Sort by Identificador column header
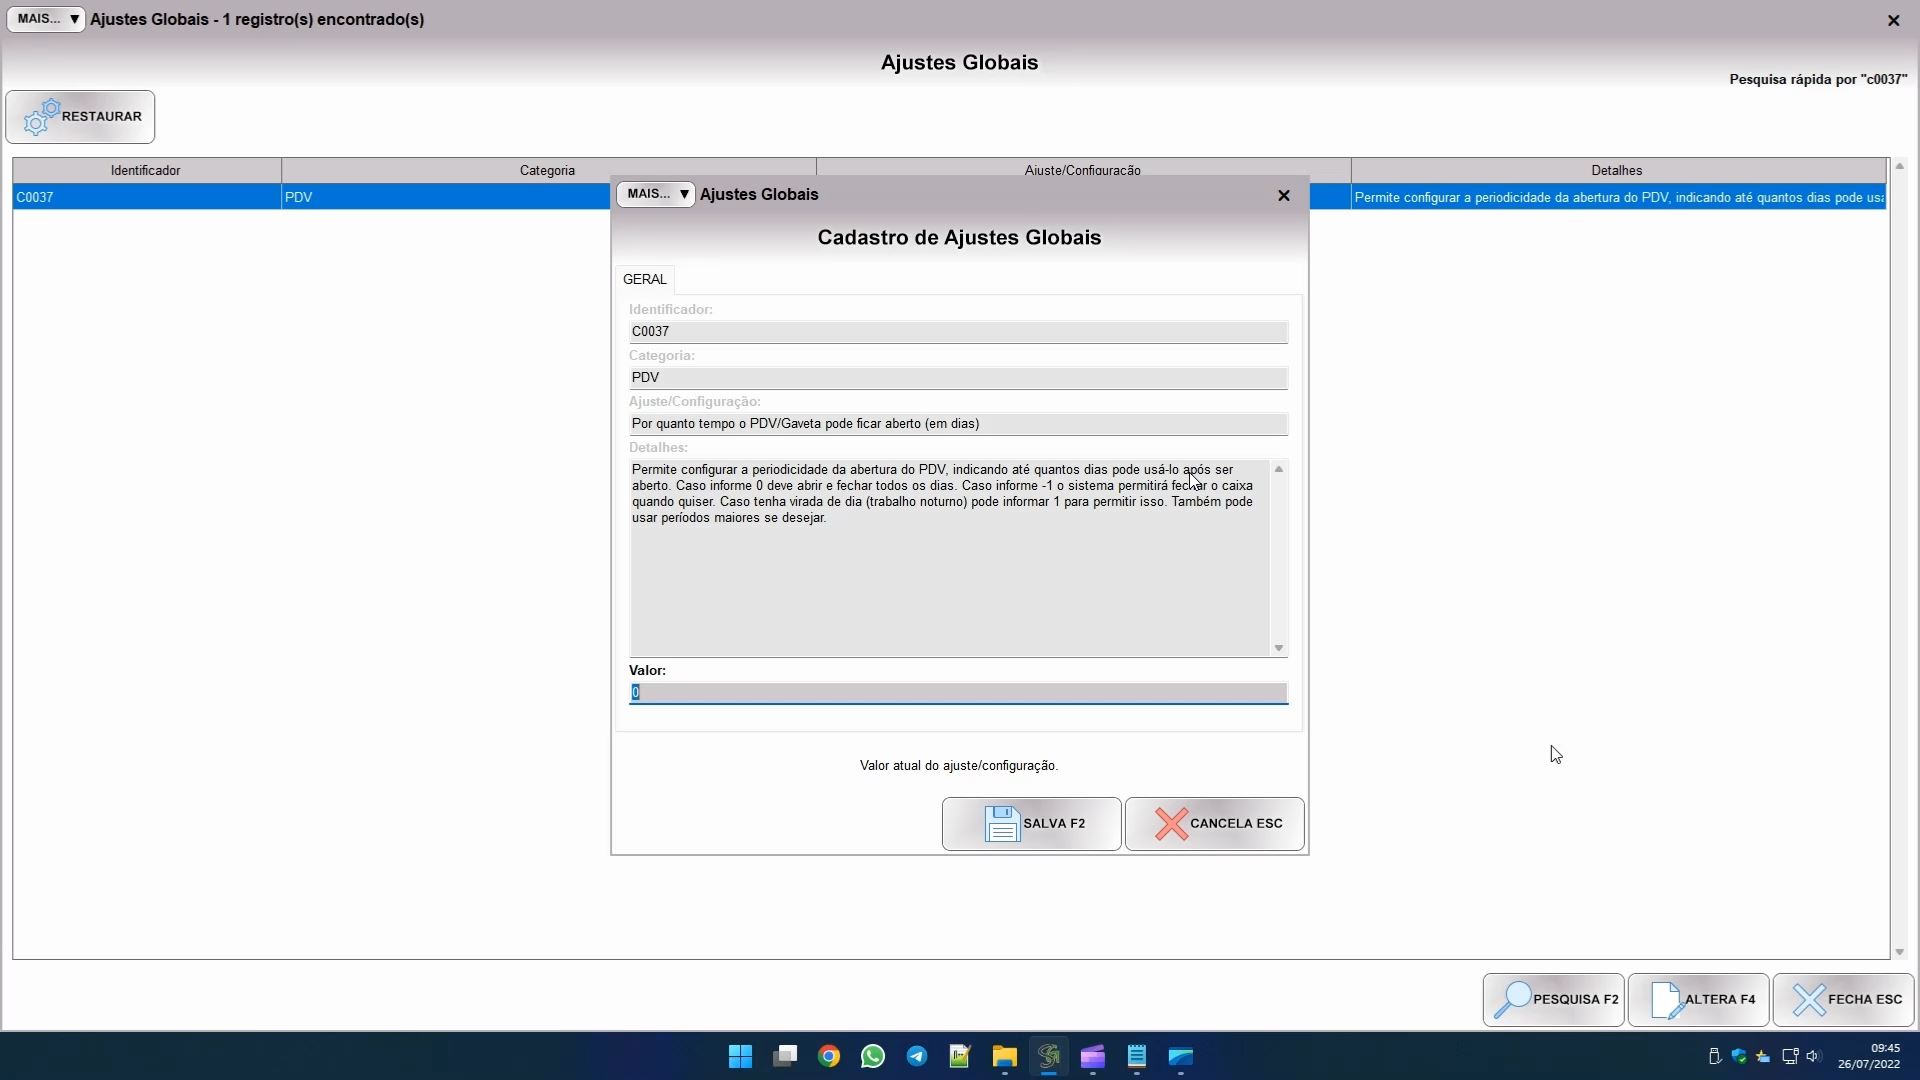Viewport: 1920px width, 1080px height. (146, 170)
